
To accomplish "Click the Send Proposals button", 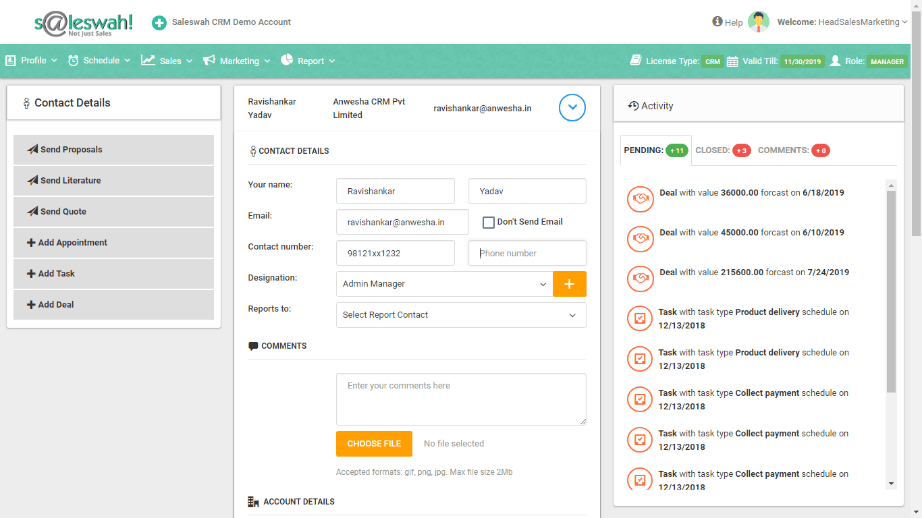I will coord(113,149).
